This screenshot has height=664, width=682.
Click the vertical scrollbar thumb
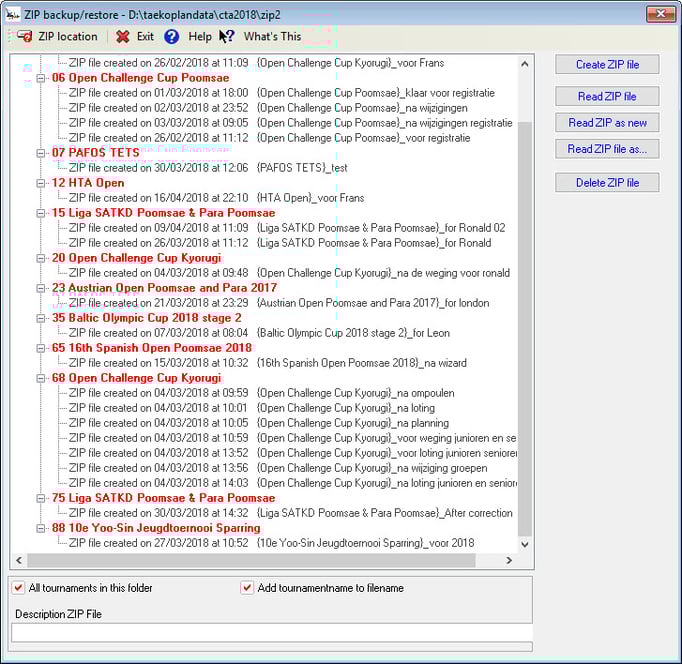pos(525,330)
